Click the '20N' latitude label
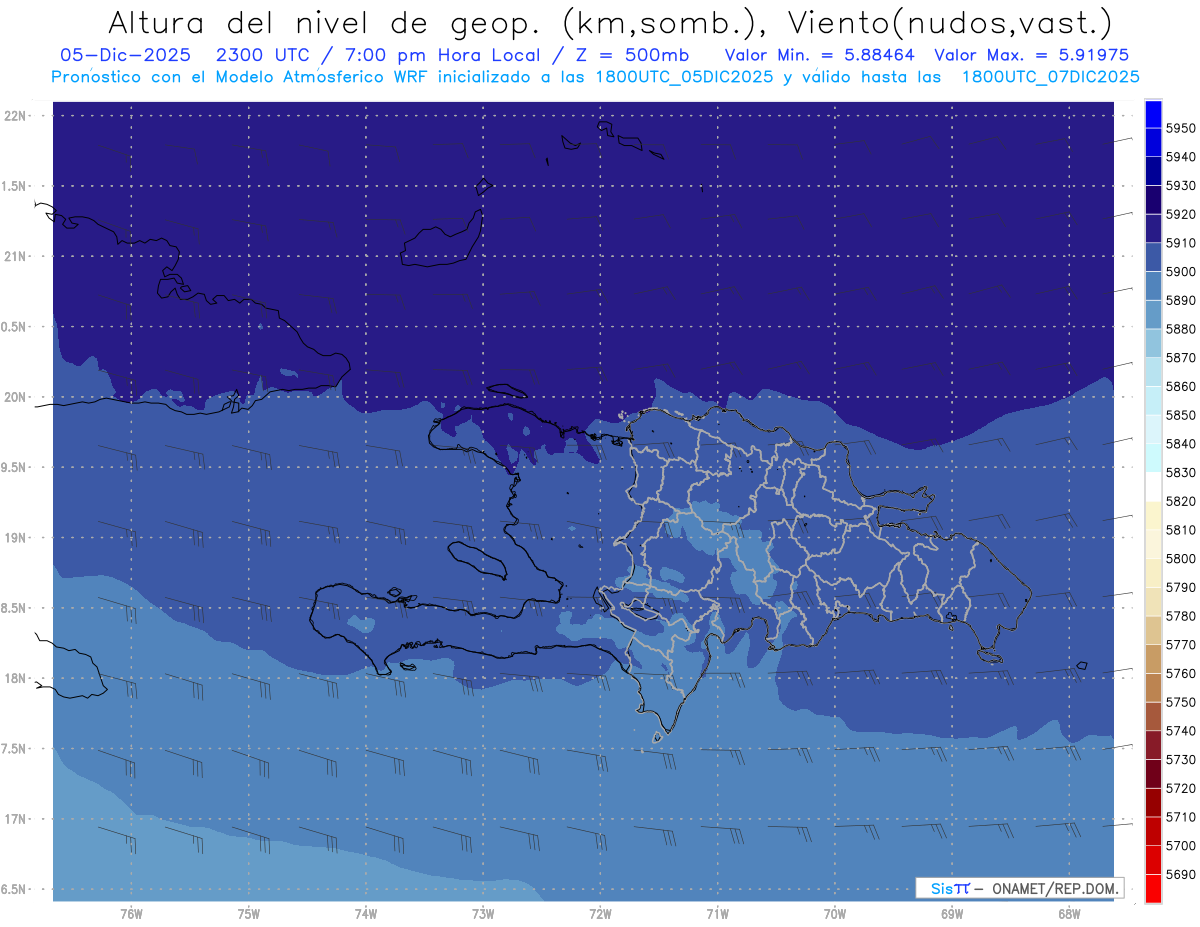The width and height of the screenshot is (1200, 927). [17, 397]
